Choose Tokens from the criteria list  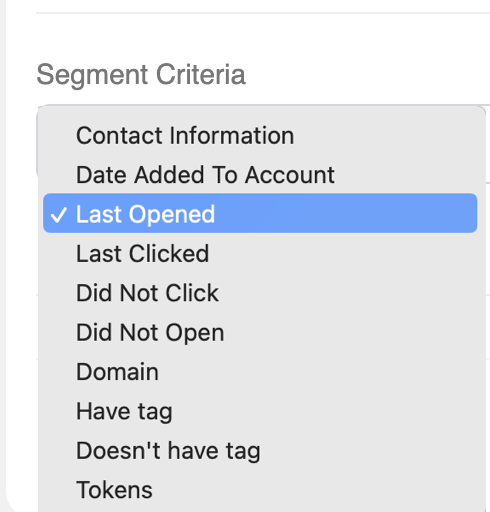(260, 490)
